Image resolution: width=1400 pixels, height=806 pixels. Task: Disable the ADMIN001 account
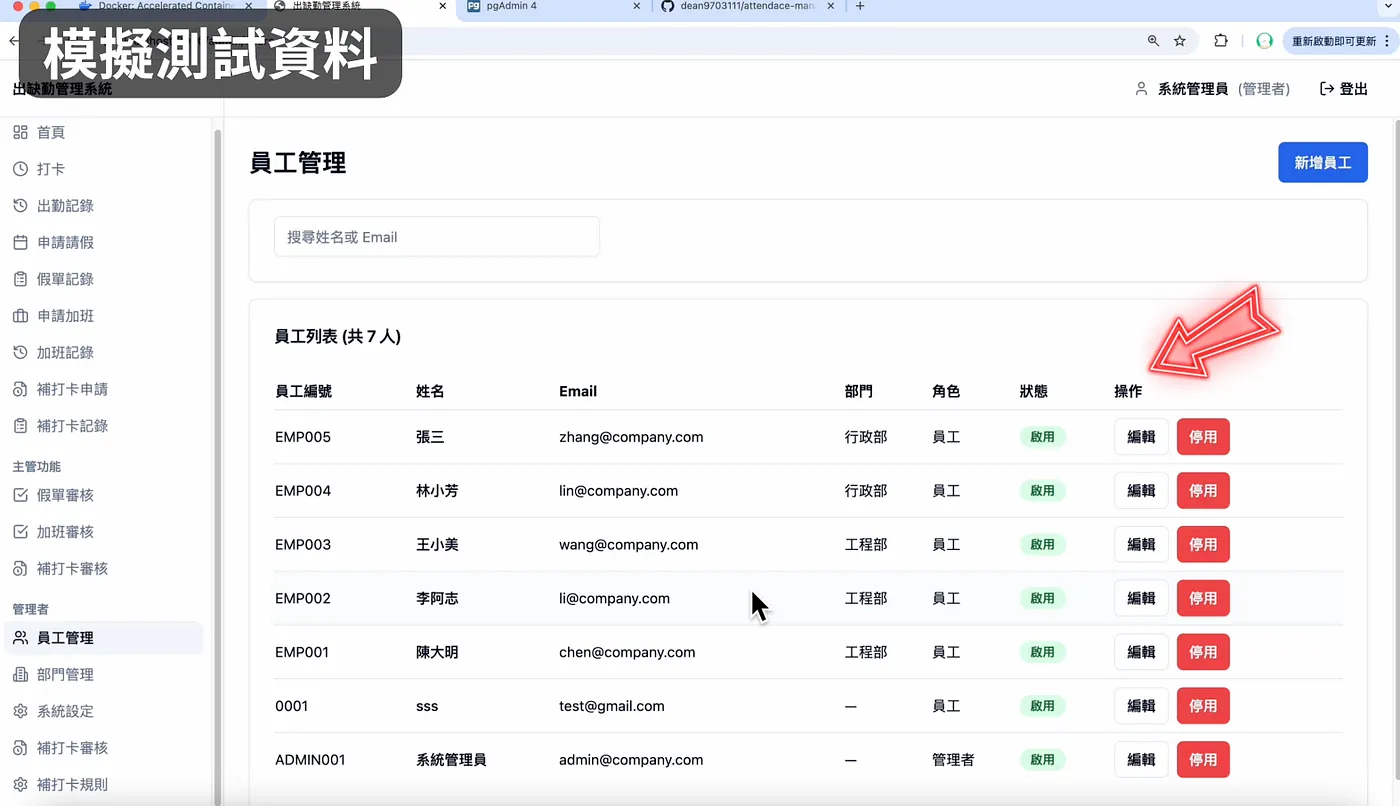click(1203, 760)
